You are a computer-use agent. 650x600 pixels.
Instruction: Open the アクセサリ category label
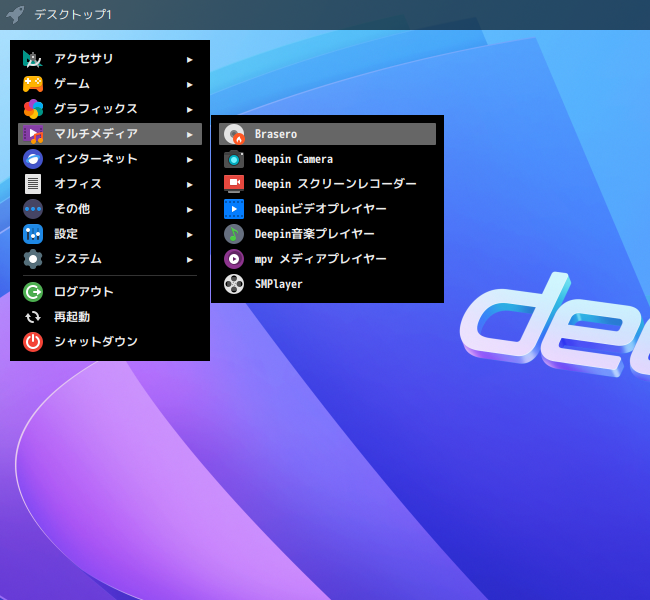[x=84, y=59]
